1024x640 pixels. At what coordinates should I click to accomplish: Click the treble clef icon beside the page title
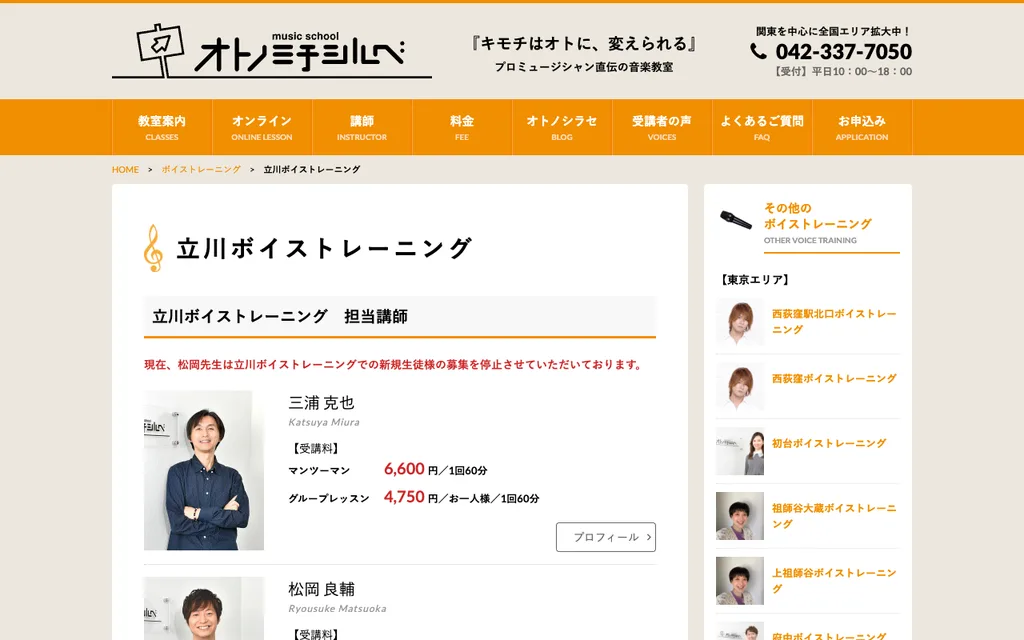pos(153,248)
